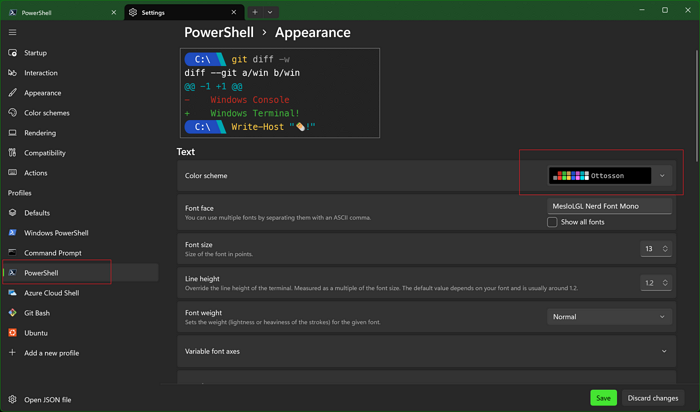Click the Azure Cloud Shell icon
This screenshot has height=412, width=700.
pyautogui.click(x=12, y=292)
